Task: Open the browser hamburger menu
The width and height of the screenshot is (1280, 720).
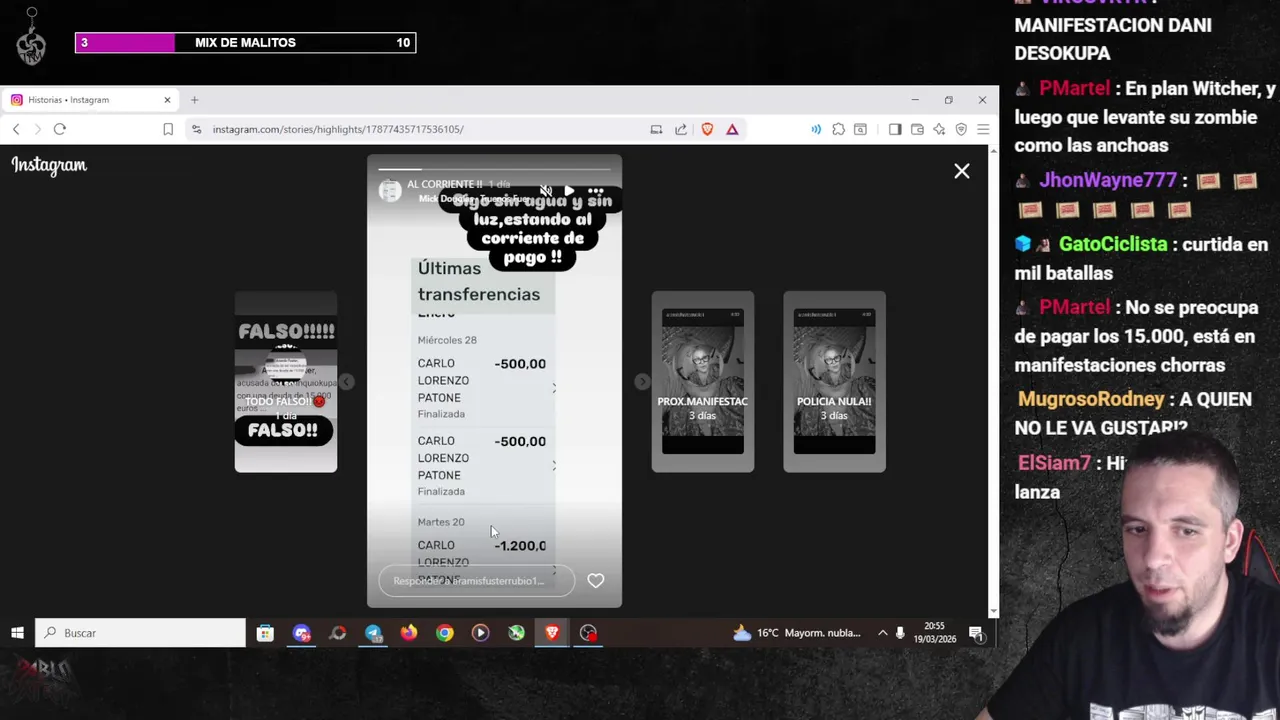Action: point(983,129)
